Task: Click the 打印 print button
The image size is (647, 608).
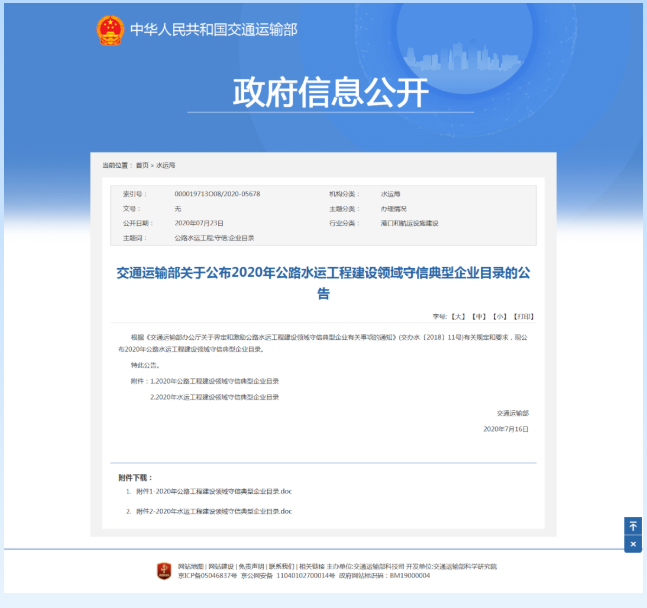Action: [523, 315]
